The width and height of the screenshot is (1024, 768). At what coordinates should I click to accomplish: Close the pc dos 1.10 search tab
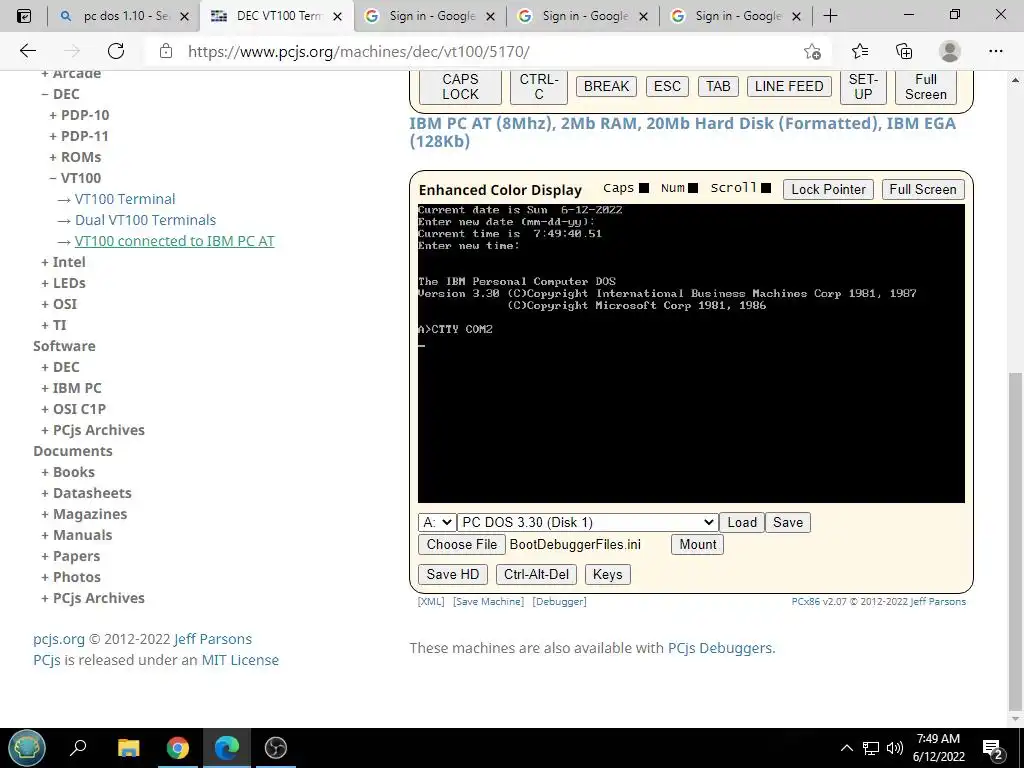[184, 16]
